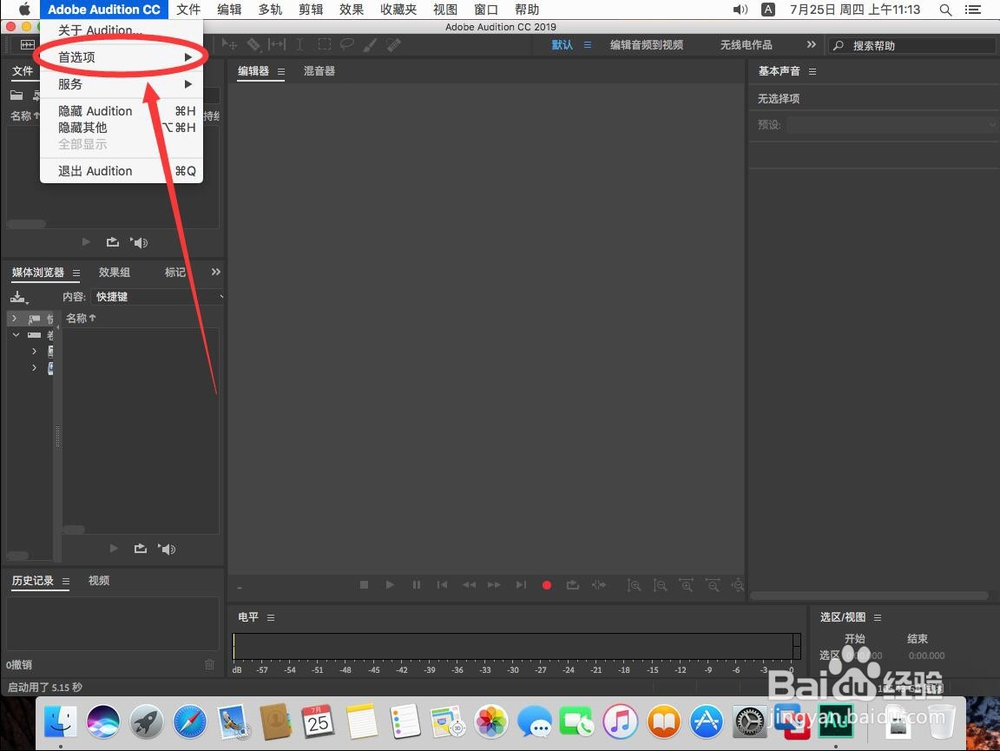This screenshot has width=1000, height=751.
Task: Toggle loop playback in media browser
Action: 140,549
